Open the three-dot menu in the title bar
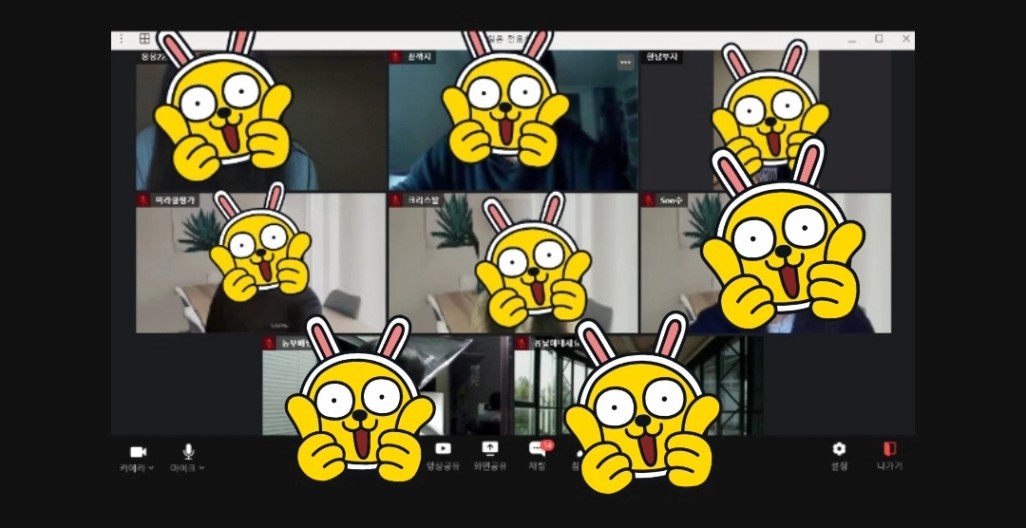1026x528 pixels. pos(121,39)
